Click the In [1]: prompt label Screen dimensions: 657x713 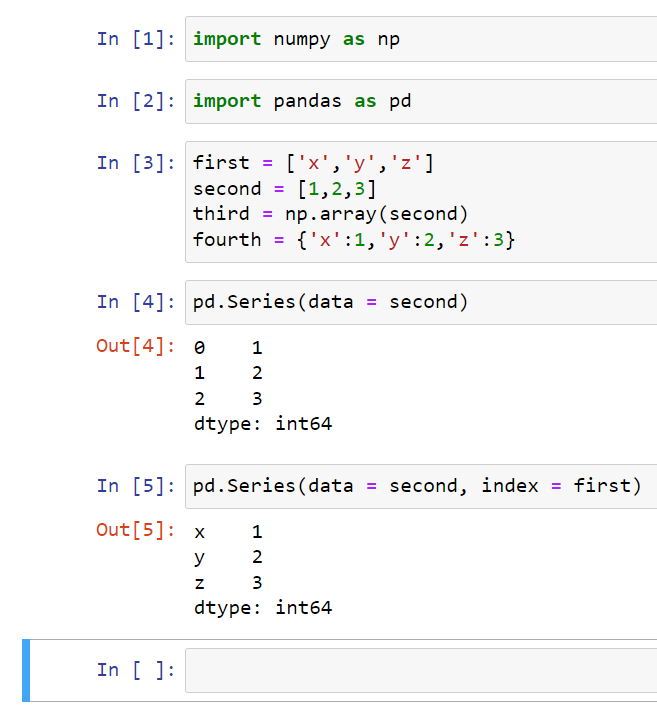[135, 39]
